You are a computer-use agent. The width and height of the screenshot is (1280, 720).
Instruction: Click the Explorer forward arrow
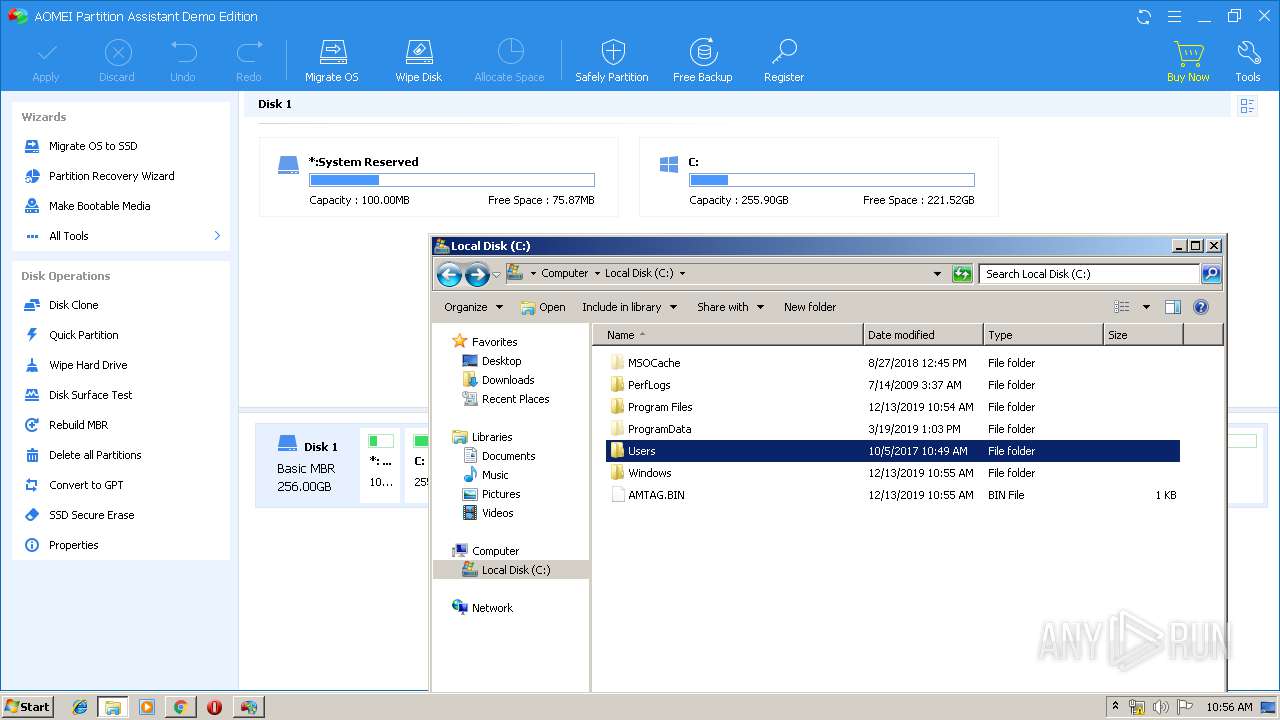[477, 274]
